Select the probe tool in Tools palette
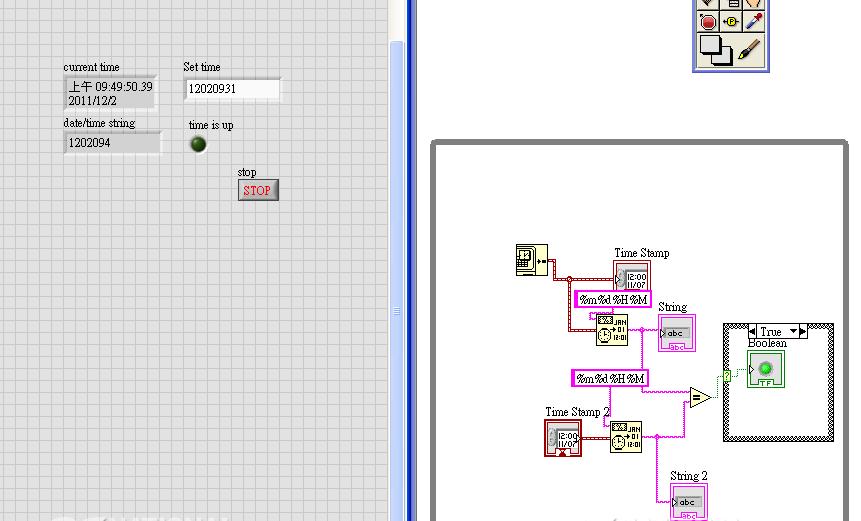 [x=731, y=22]
